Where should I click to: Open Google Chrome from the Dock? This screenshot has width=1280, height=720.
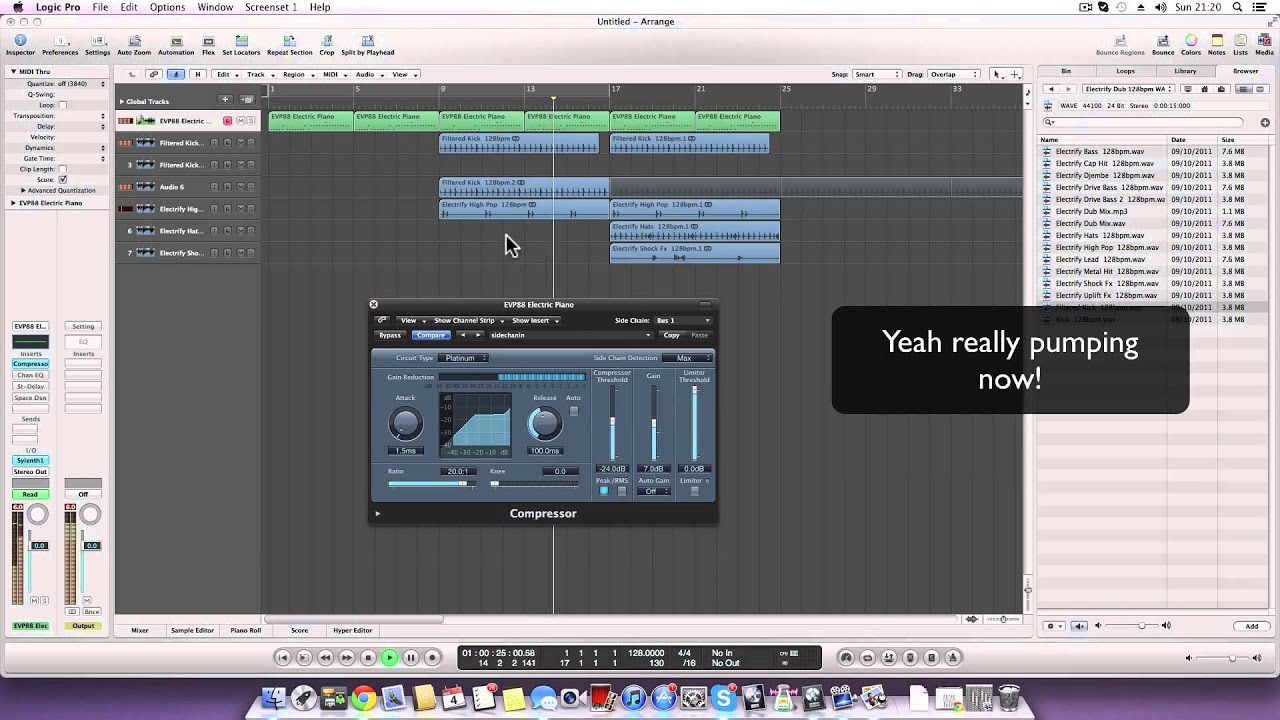[364, 698]
